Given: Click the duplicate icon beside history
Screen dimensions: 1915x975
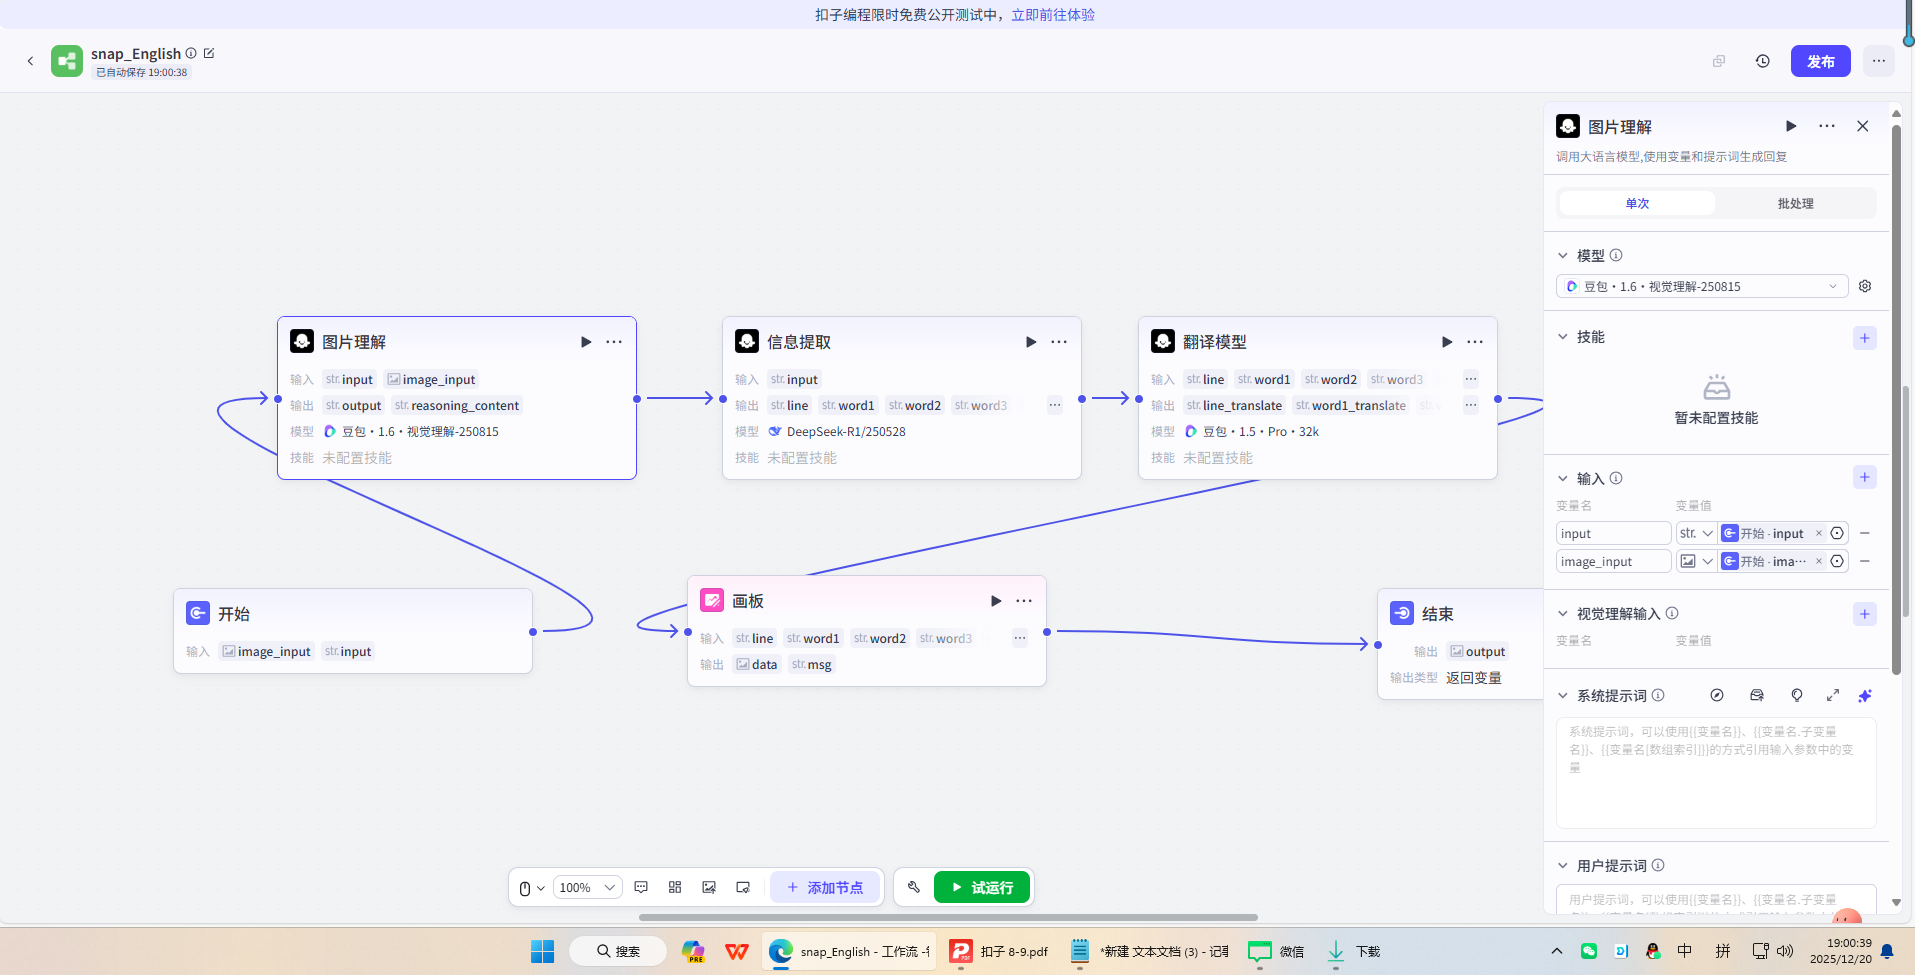Looking at the screenshot, I should (1719, 61).
